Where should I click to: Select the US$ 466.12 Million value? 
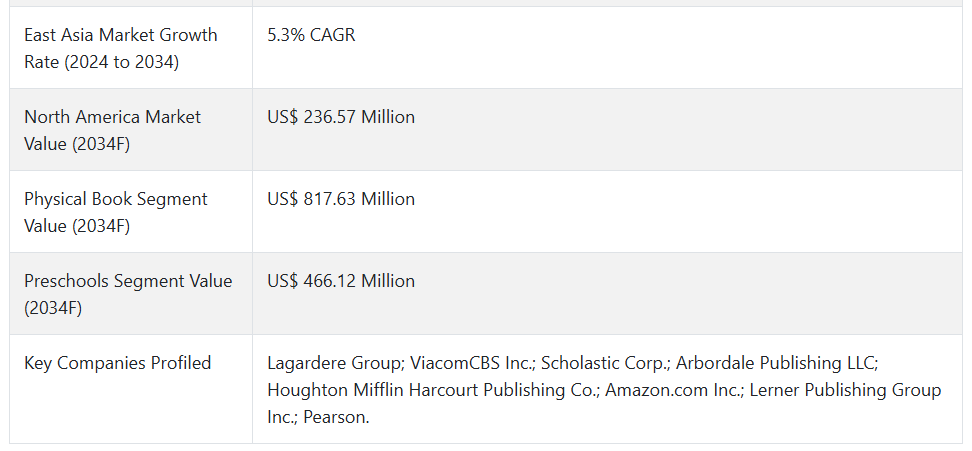click(341, 281)
